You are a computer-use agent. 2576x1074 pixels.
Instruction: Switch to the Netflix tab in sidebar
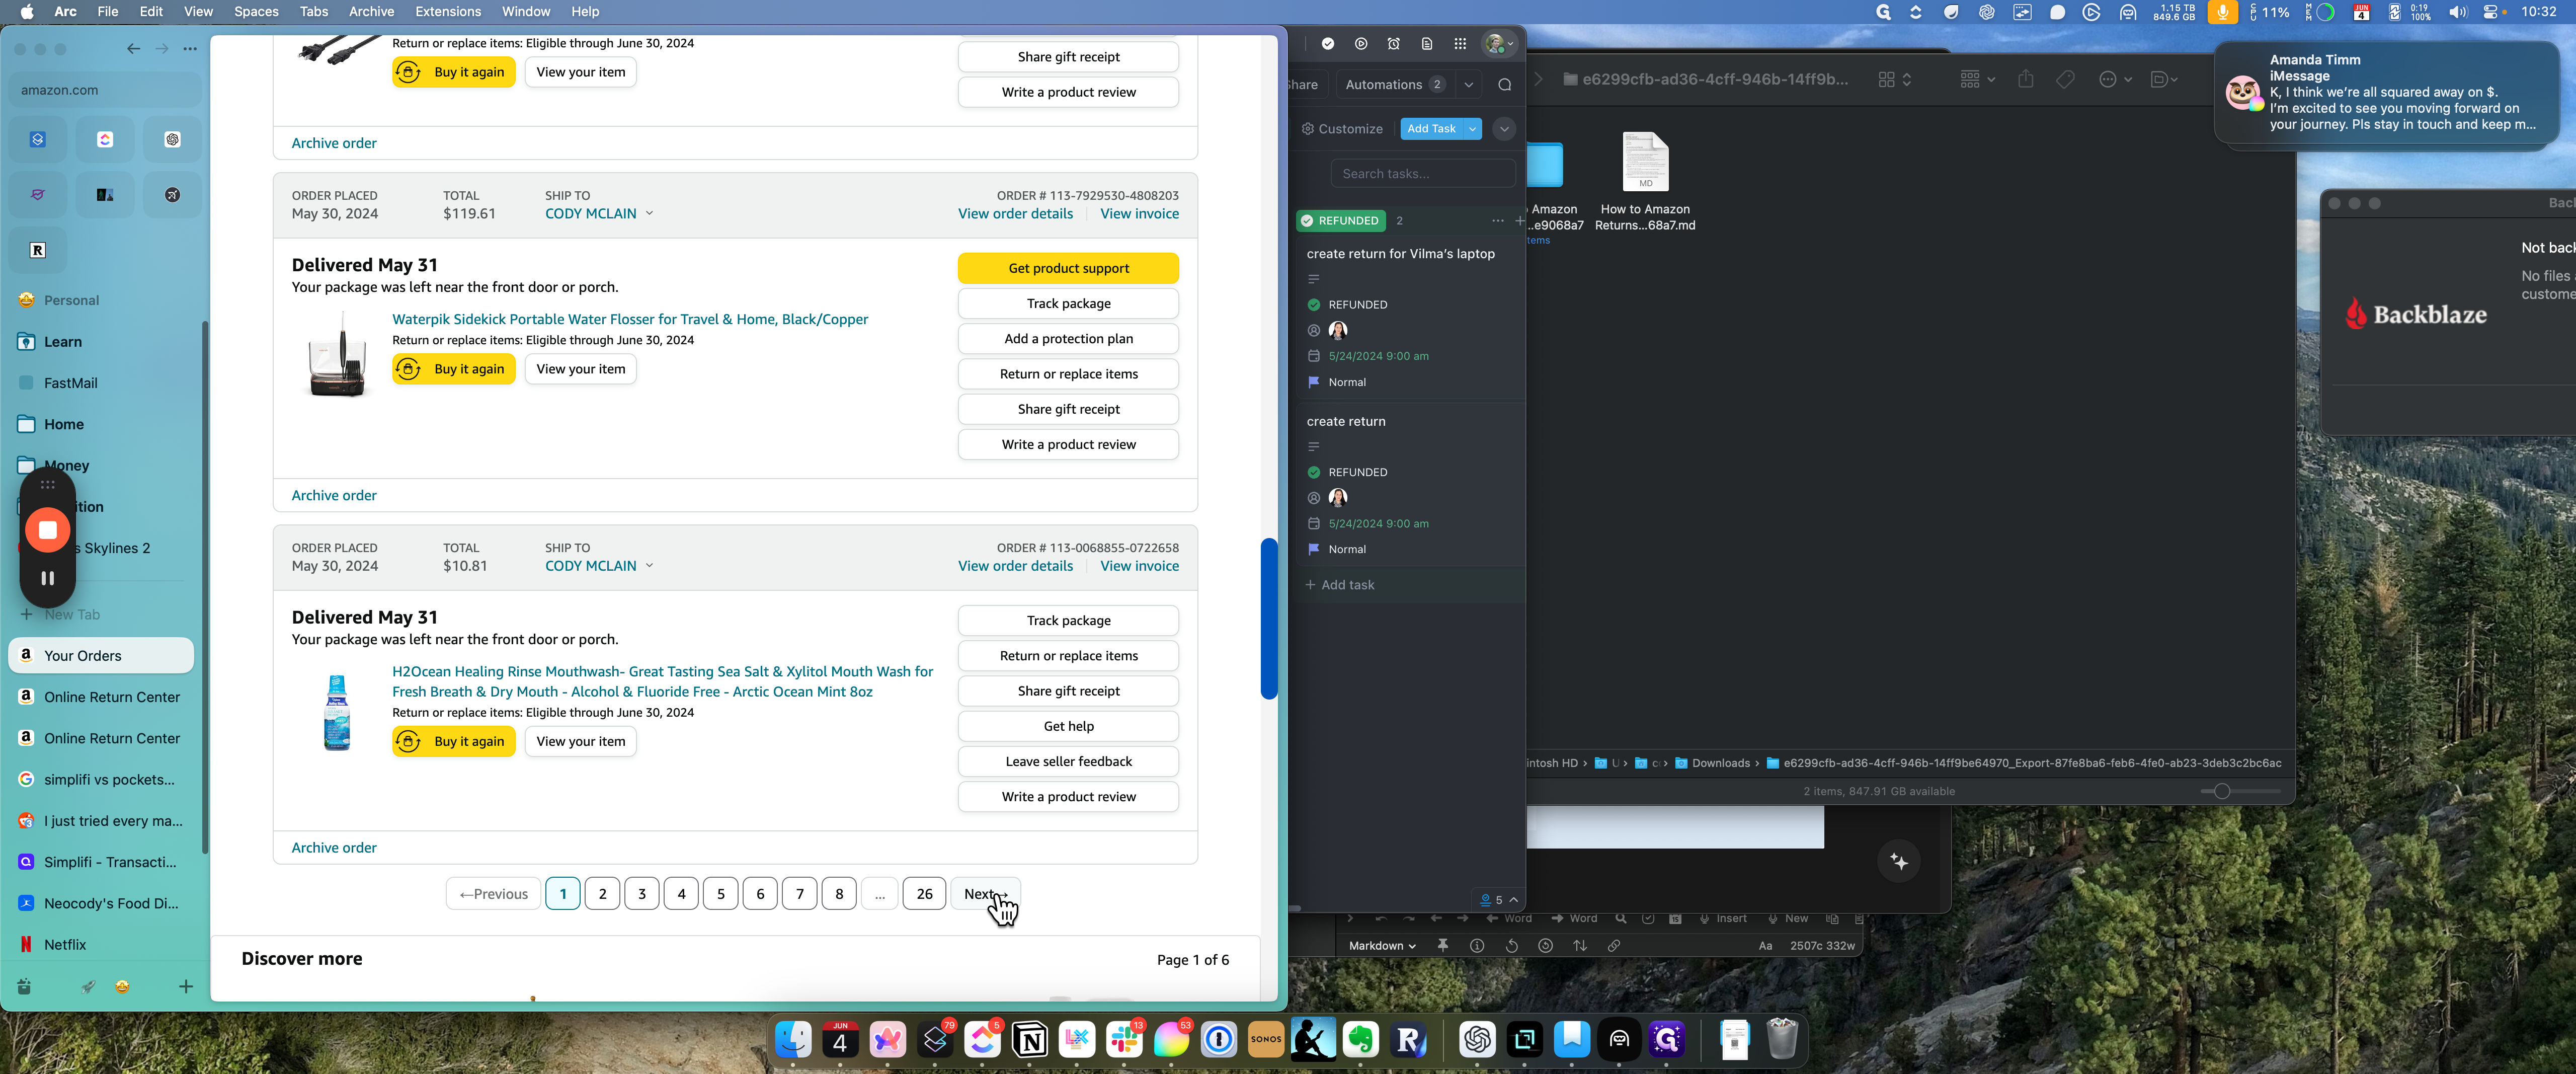[x=101, y=944]
